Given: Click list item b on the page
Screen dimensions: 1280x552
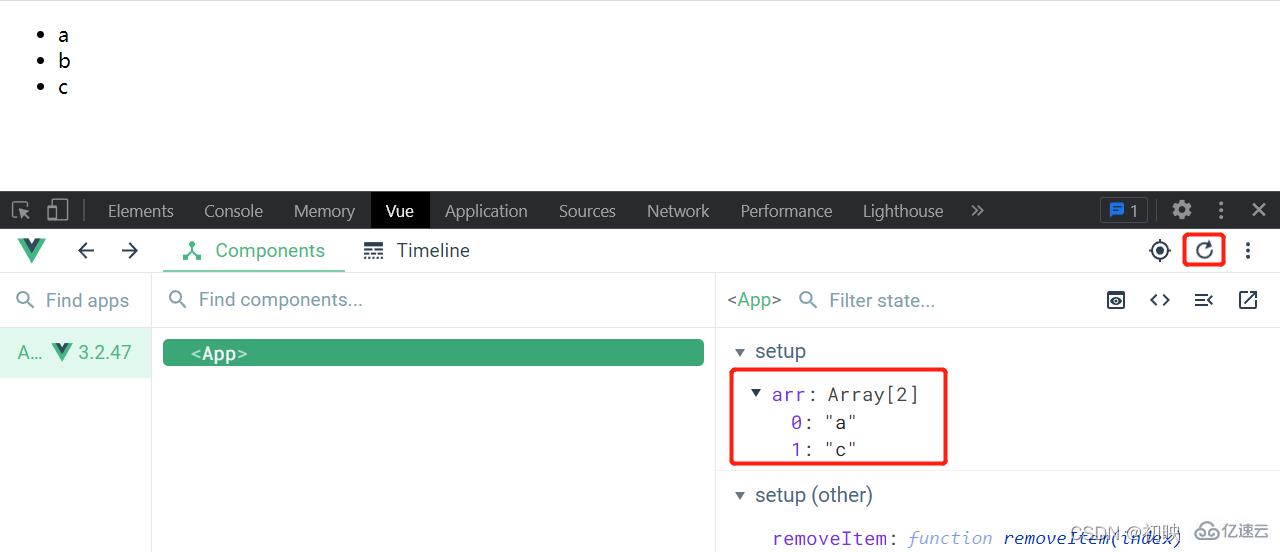Looking at the screenshot, I should [64, 61].
